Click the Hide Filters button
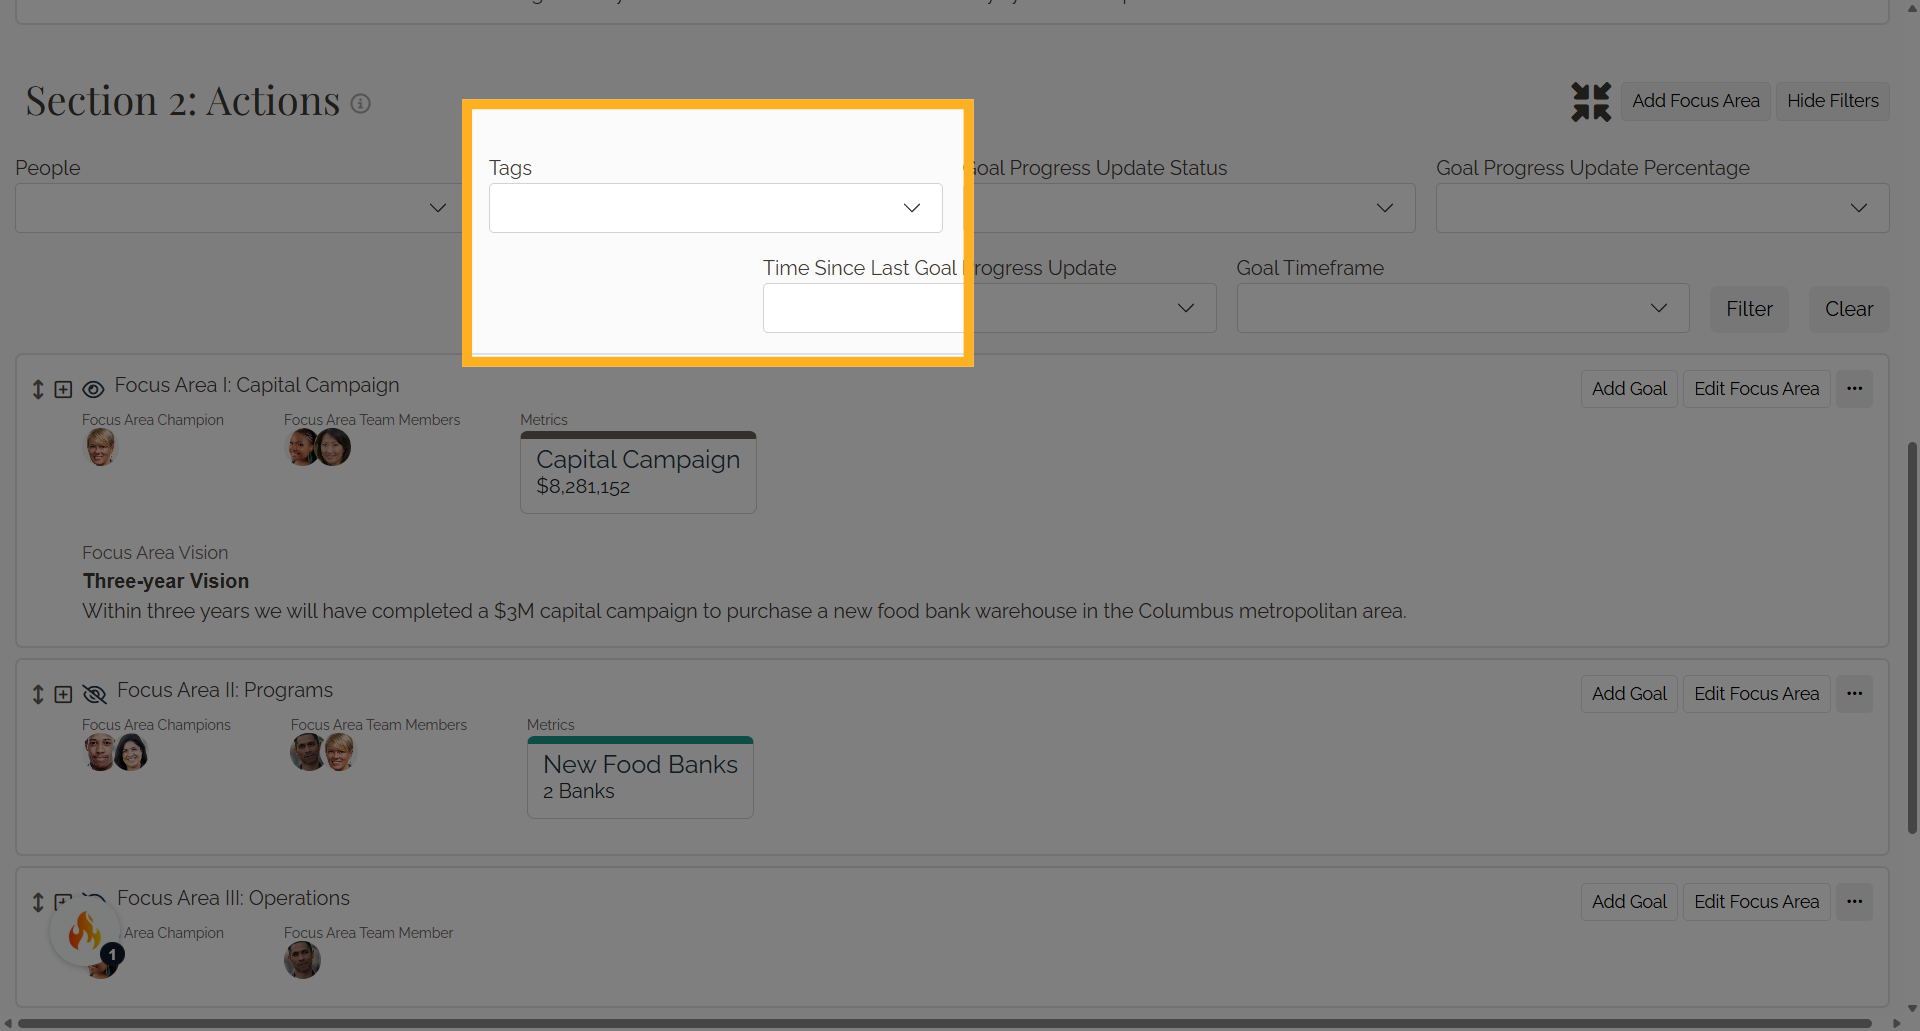This screenshot has height=1031, width=1920. tap(1833, 101)
